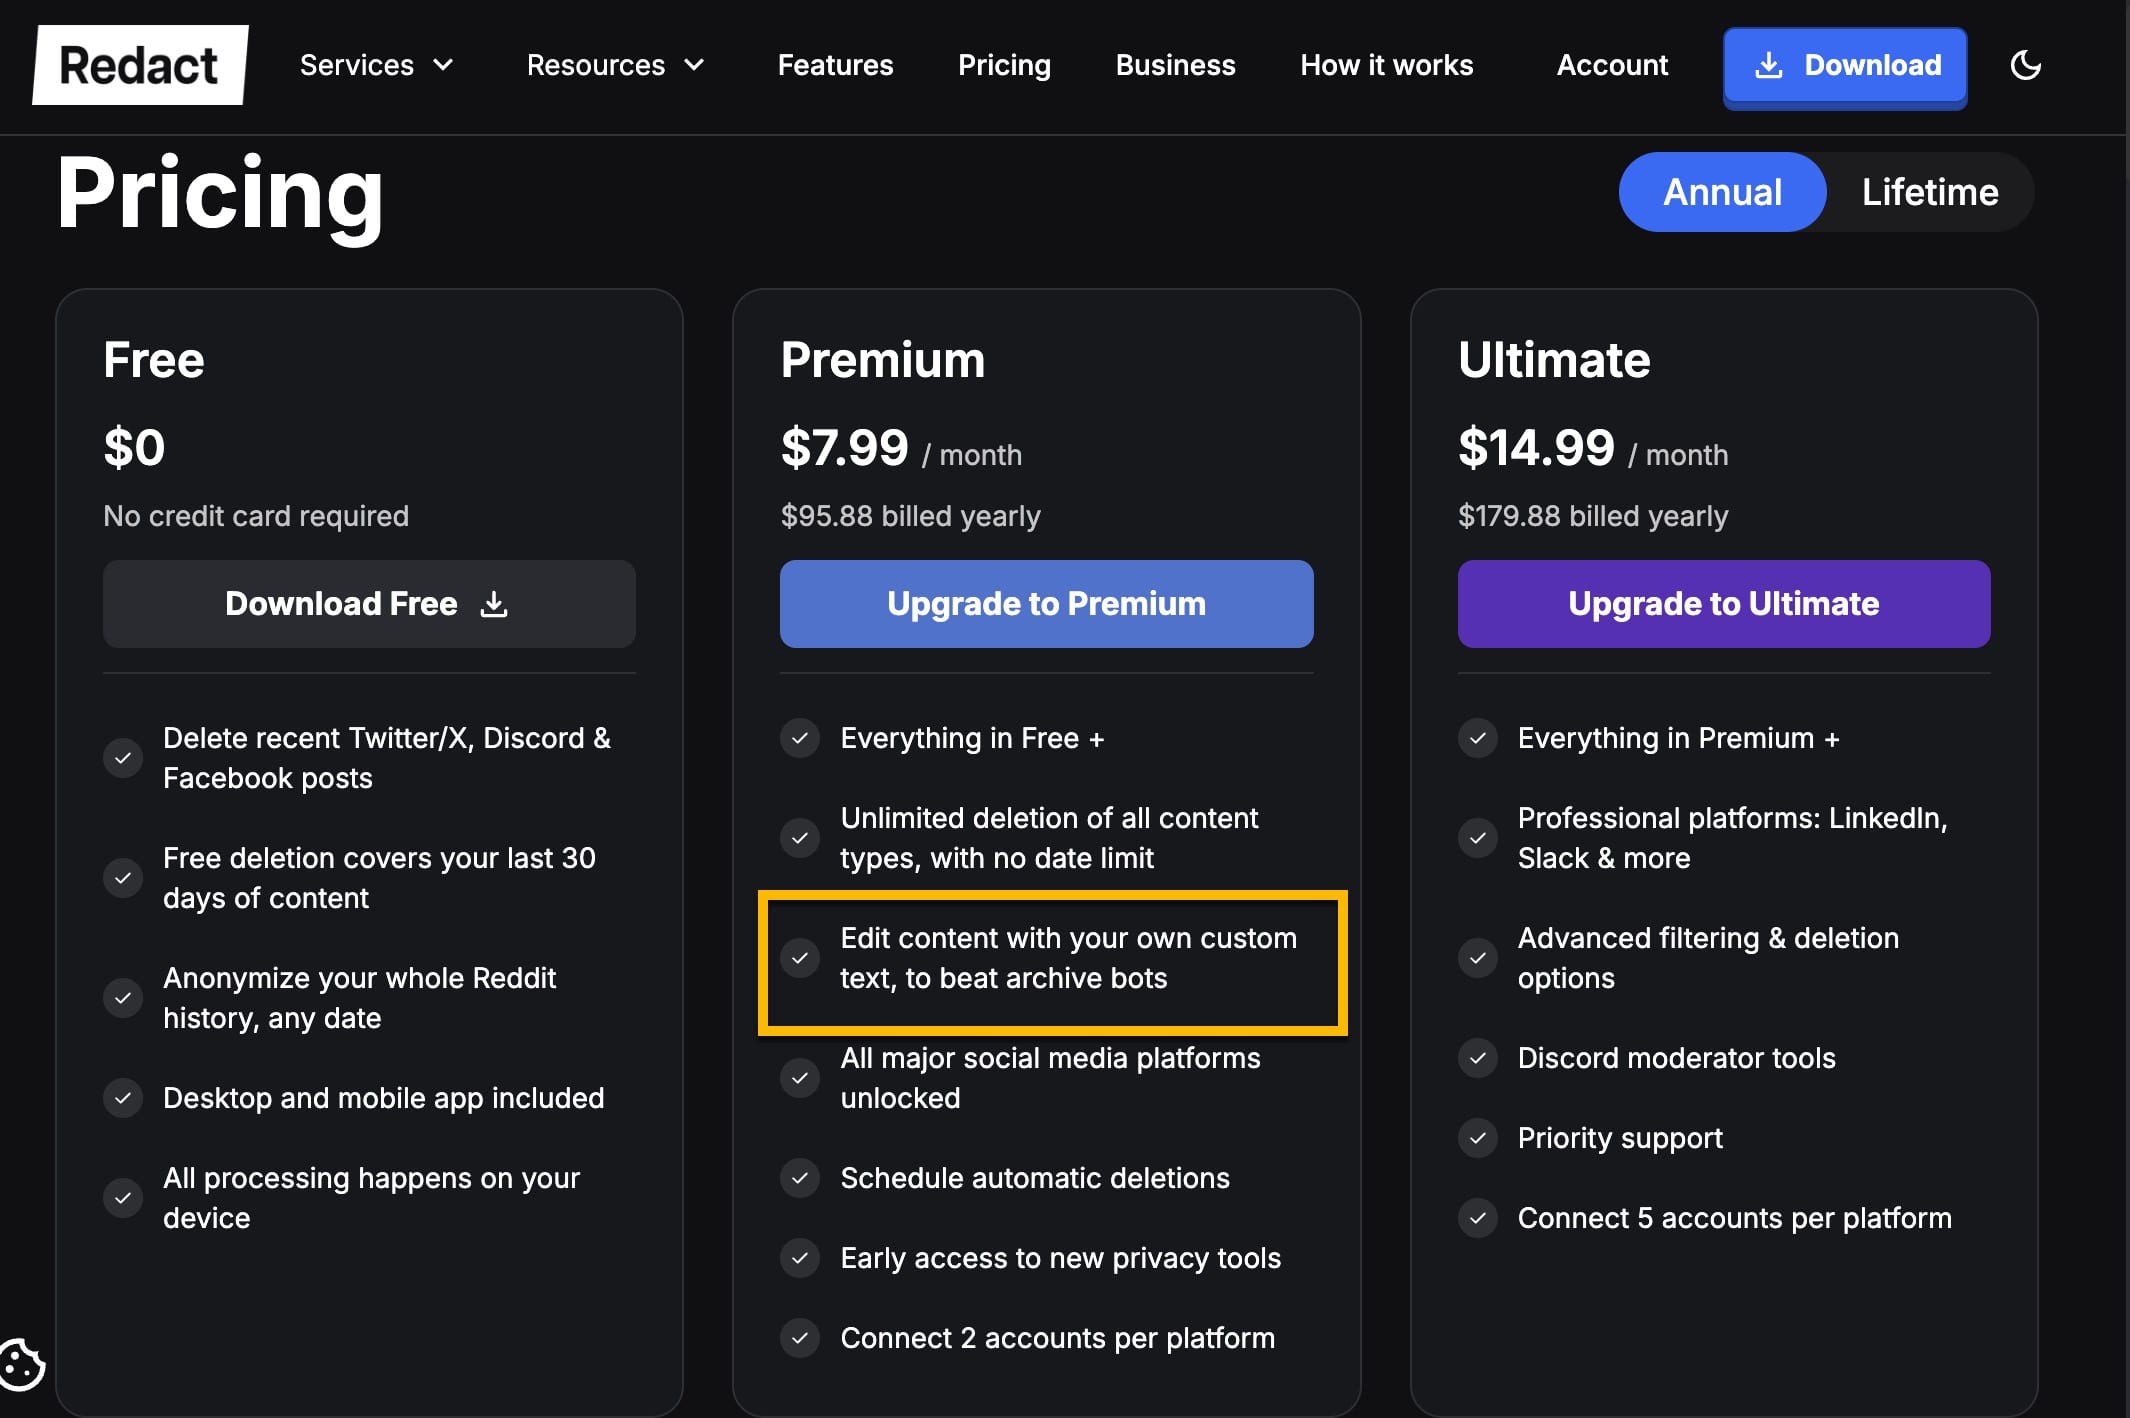2130x1418 pixels.
Task: Open How it works page
Action: (1386, 65)
